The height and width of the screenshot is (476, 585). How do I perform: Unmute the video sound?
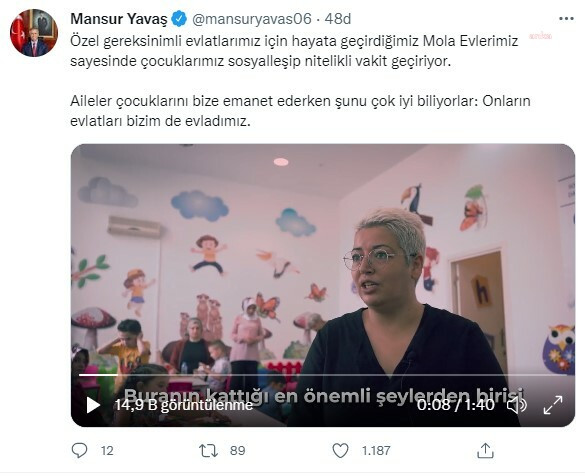(x=516, y=405)
